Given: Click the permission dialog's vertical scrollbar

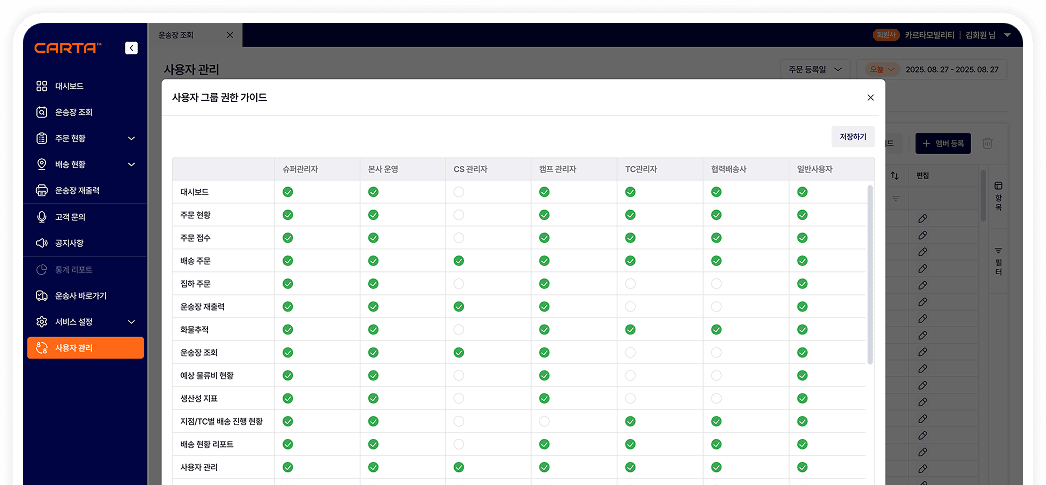Looking at the screenshot, I should coord(870,275).
